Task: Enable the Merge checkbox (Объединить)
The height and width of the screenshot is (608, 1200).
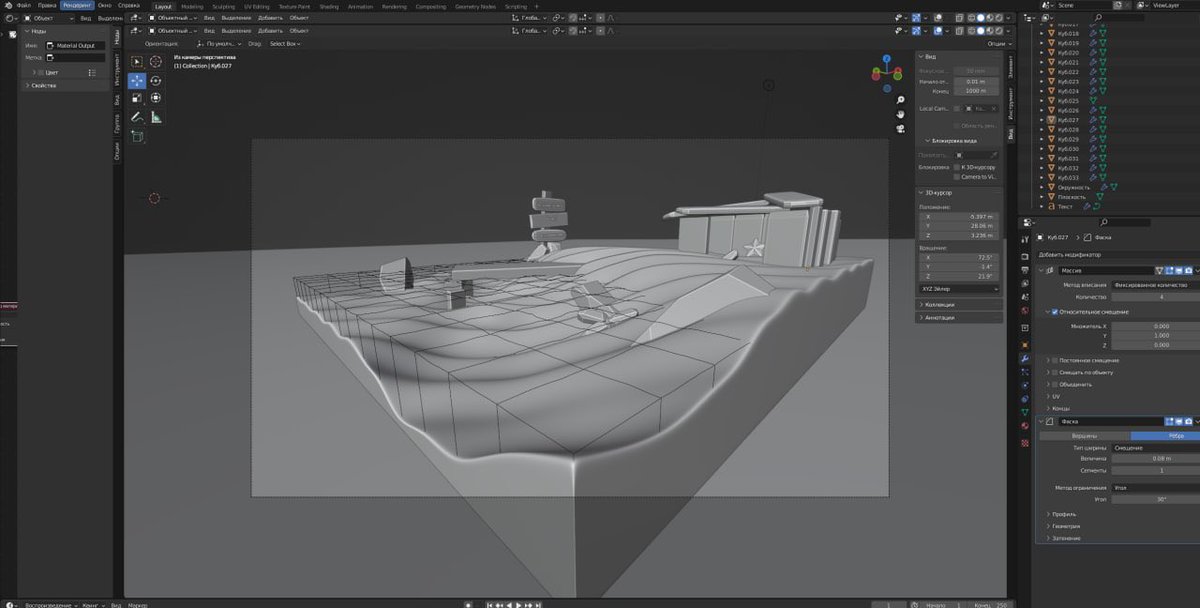Action: click(x=1054, y=384)
